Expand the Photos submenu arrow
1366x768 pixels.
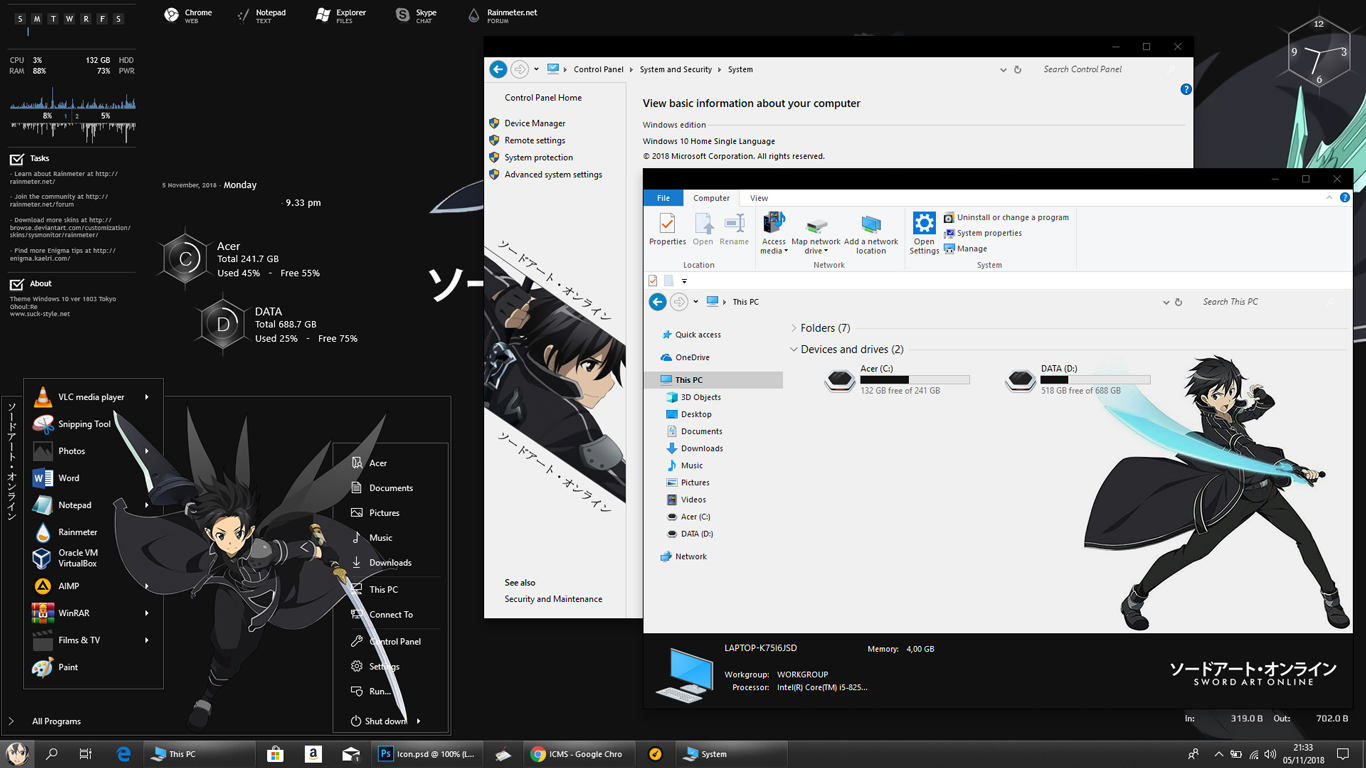(147, 451)
